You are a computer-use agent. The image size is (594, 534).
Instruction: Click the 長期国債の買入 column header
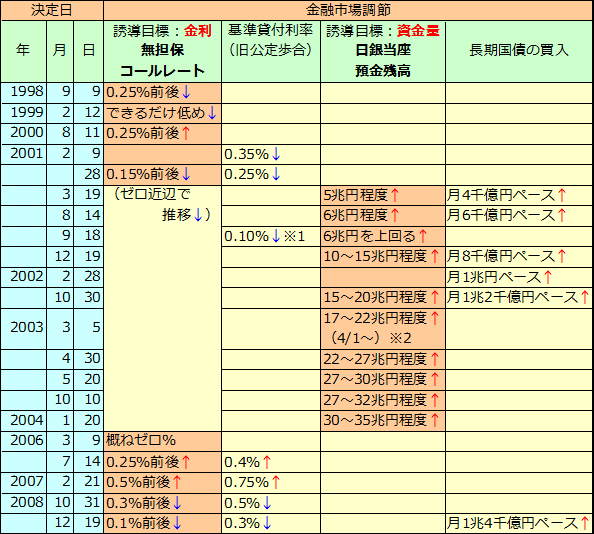[519, 51]
